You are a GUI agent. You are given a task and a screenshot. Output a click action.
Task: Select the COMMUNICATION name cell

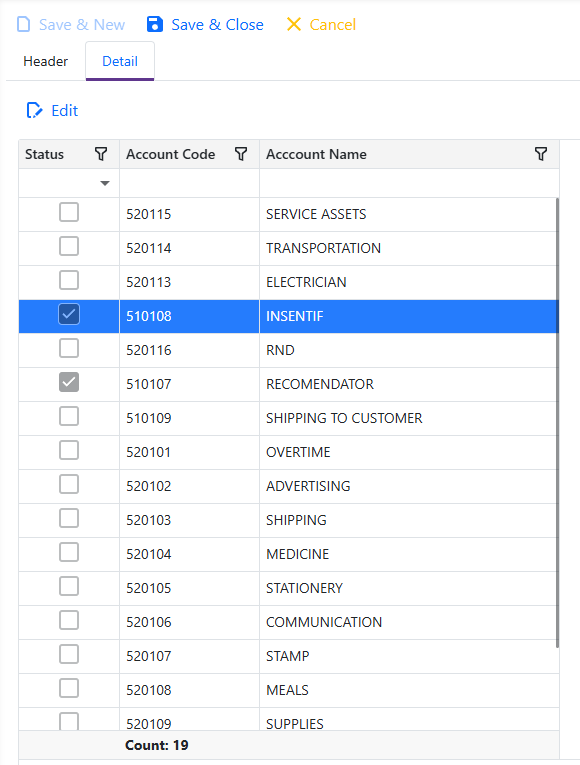tap(408, 622)
